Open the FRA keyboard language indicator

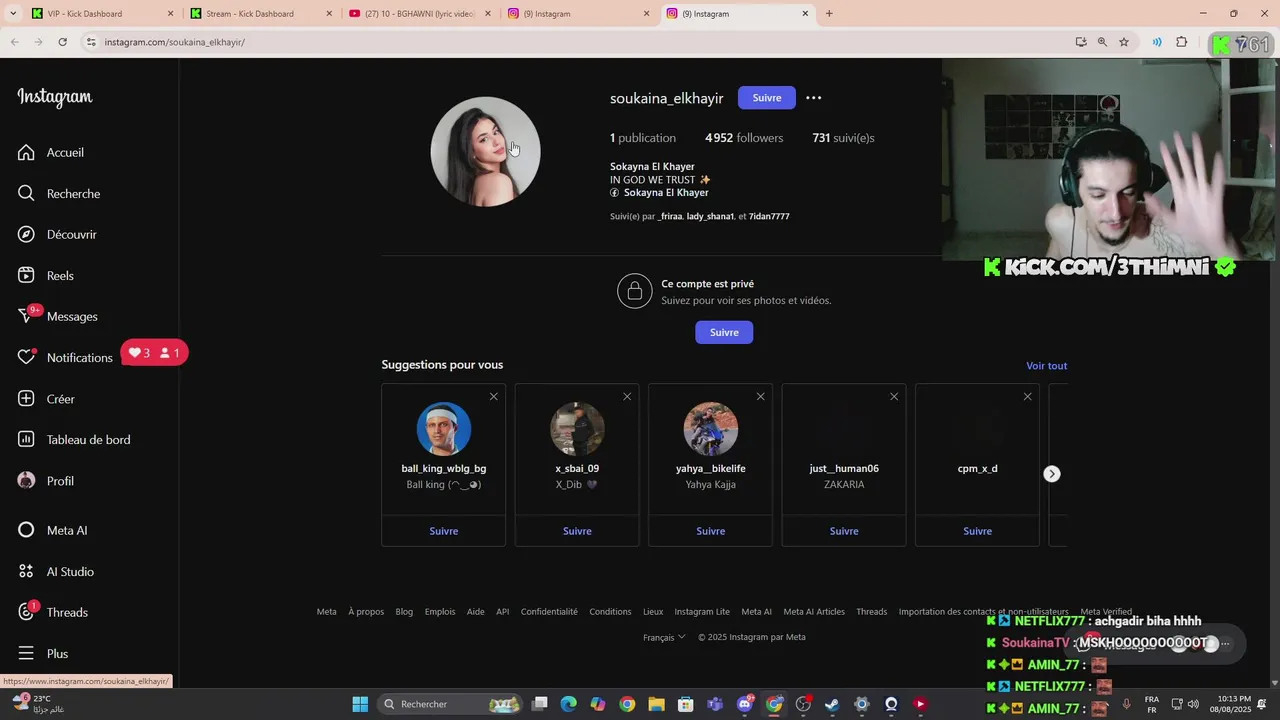click(1152, 704)
